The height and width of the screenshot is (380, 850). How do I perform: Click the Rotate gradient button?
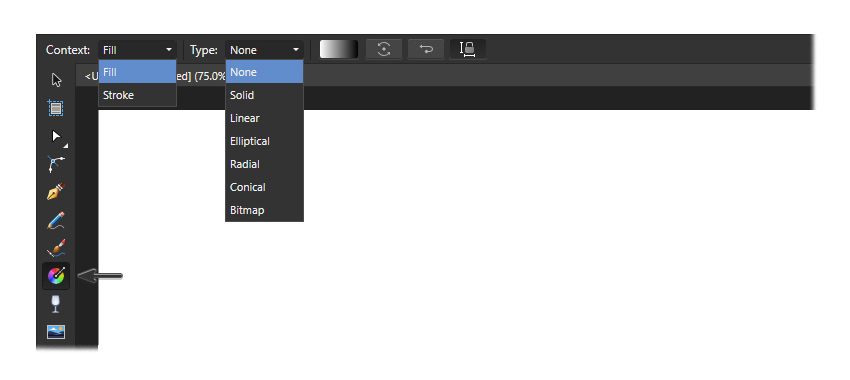coord(384,49)
